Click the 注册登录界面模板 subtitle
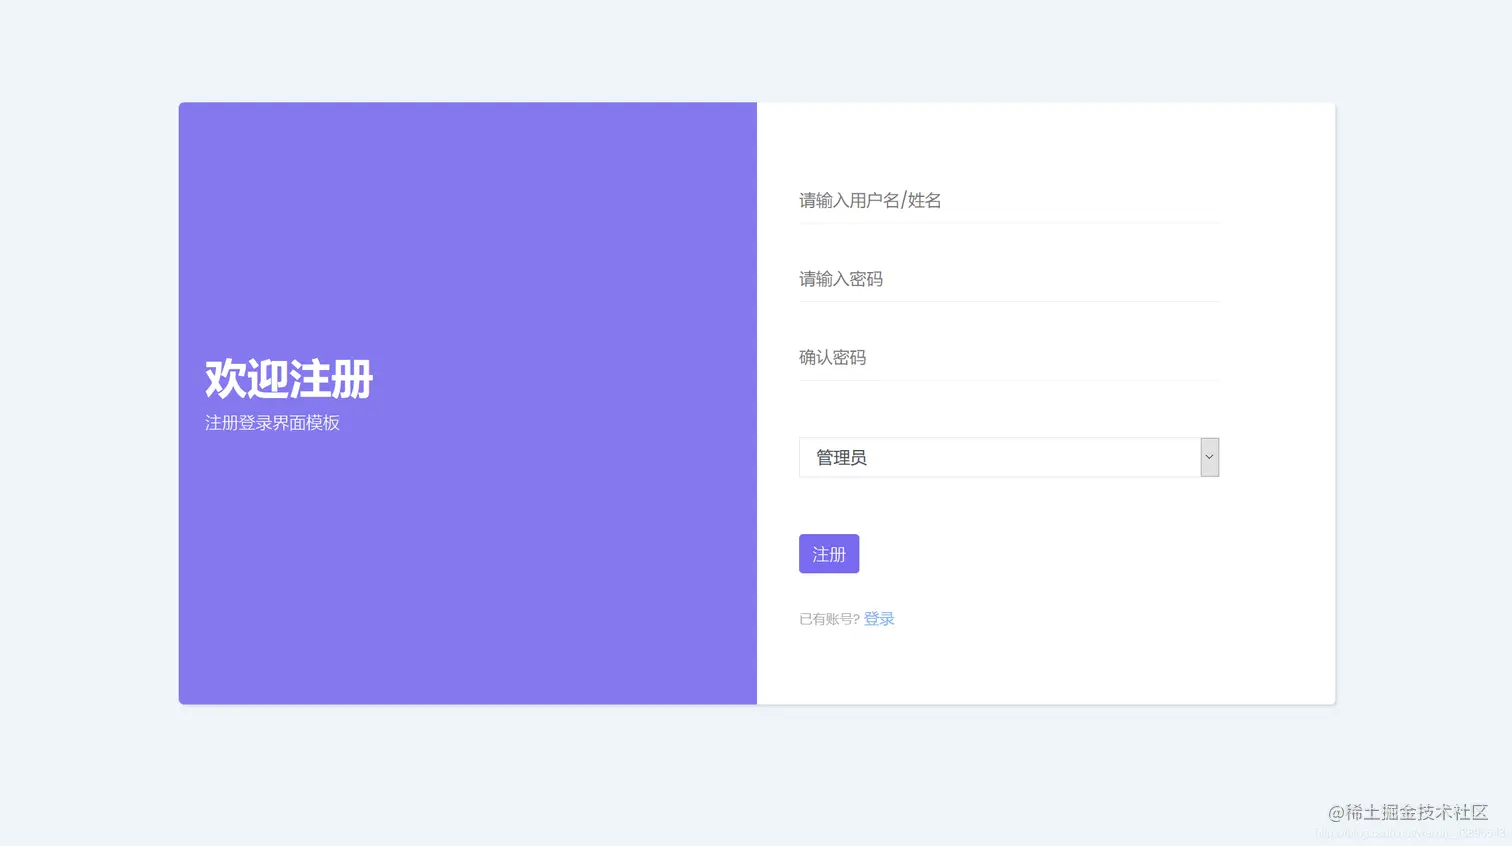This screenshot has height=846, width=1512. tap(272, 422)
